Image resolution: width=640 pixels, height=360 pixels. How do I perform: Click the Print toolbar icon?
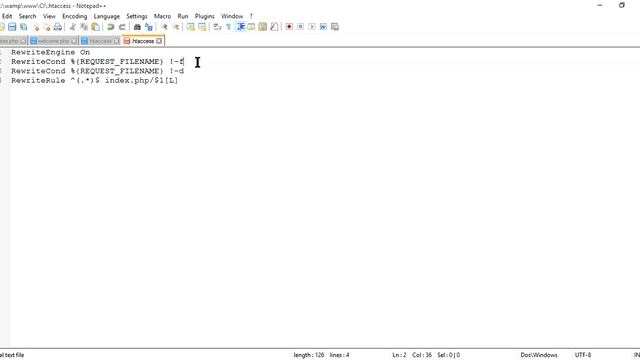pyautogui.click(x=58, y=27)
